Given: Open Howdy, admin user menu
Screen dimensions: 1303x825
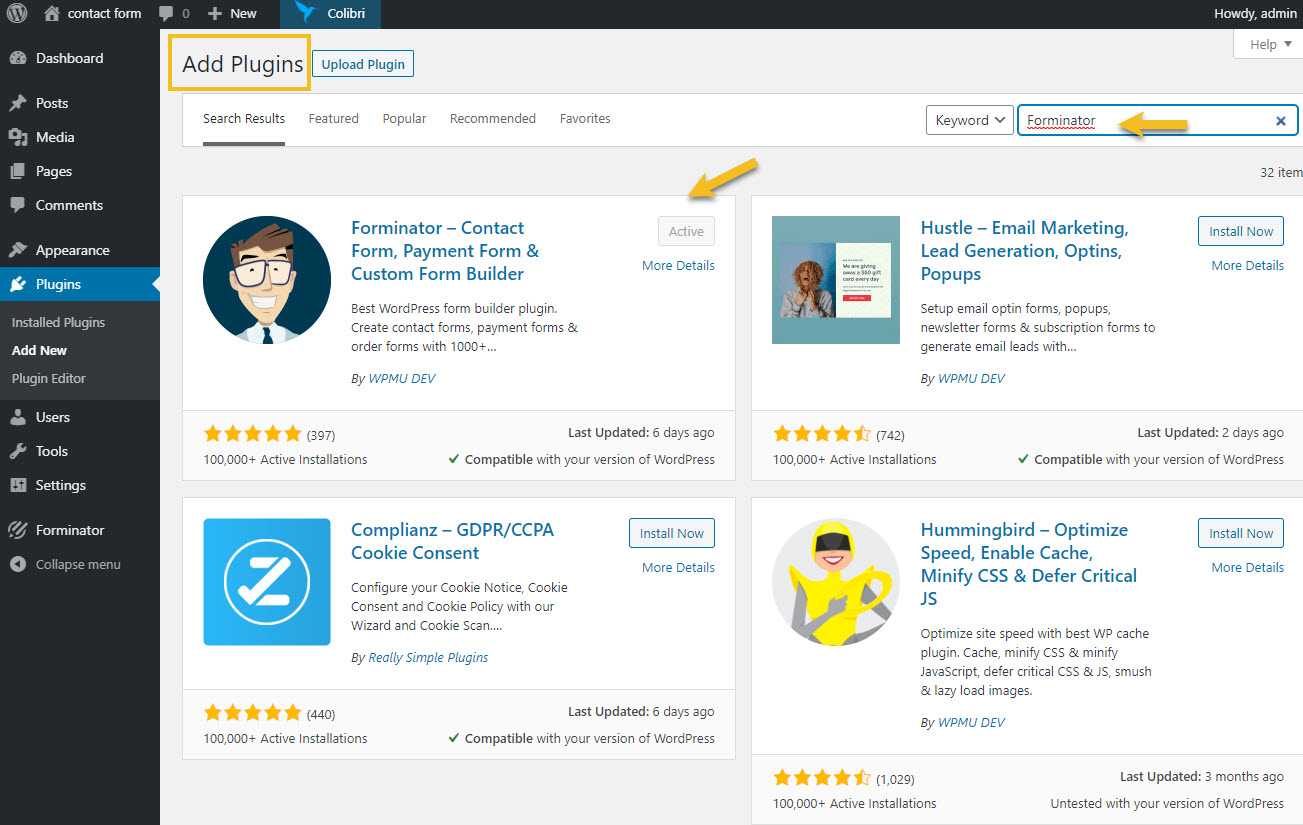Looking at the screenshot, I should click(x=1254, y=14).
